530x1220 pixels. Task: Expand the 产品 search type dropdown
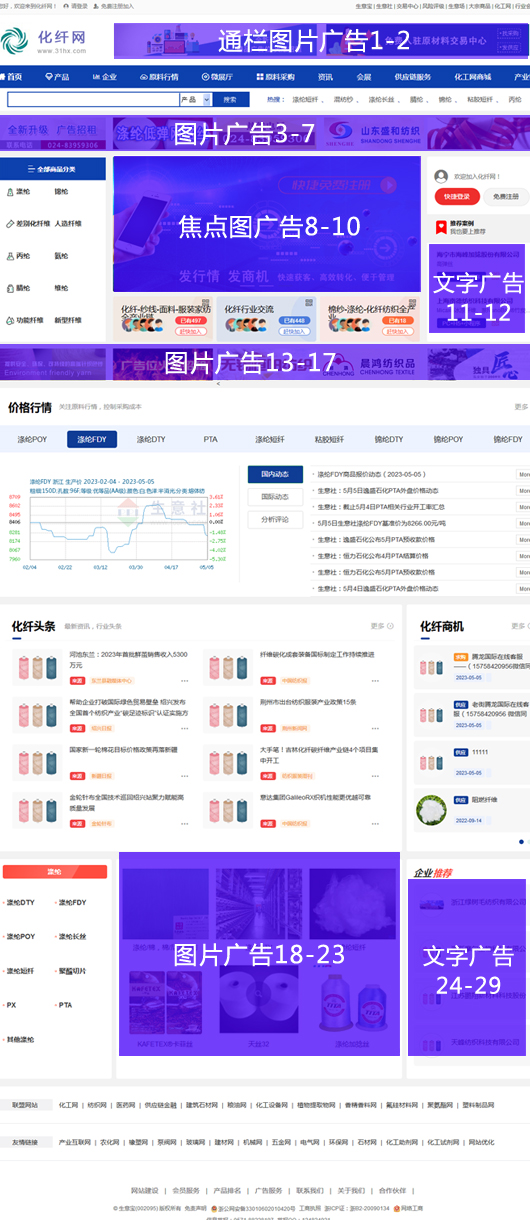pos(196,100)
